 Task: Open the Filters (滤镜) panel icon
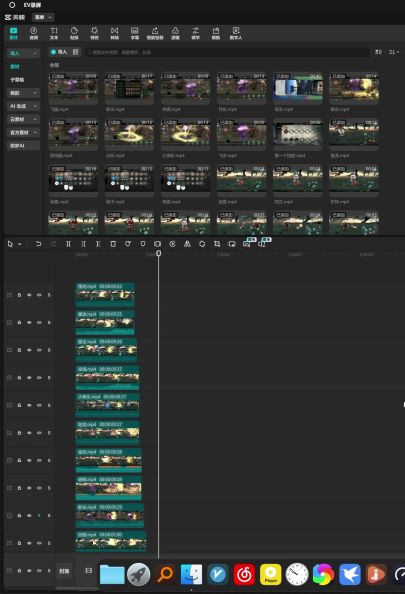pos(175,33)
